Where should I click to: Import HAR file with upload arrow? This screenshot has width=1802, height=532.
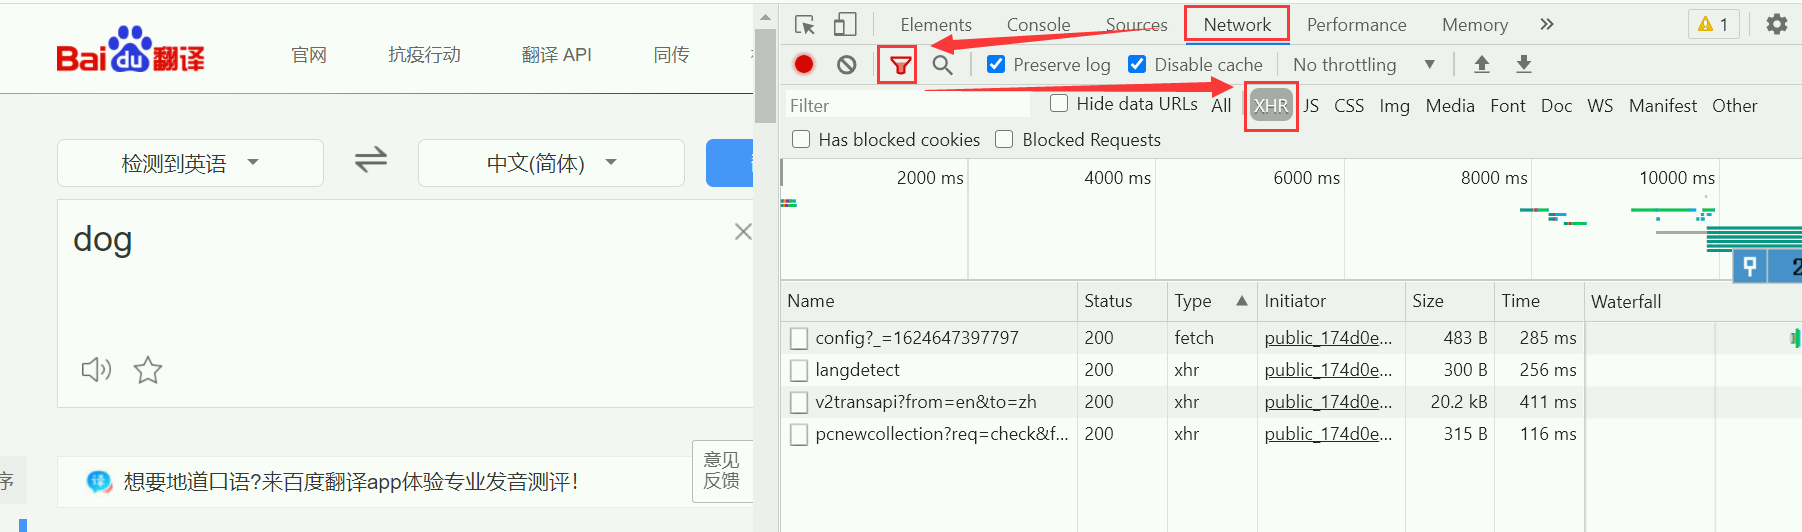click(x=1482, y=65)
